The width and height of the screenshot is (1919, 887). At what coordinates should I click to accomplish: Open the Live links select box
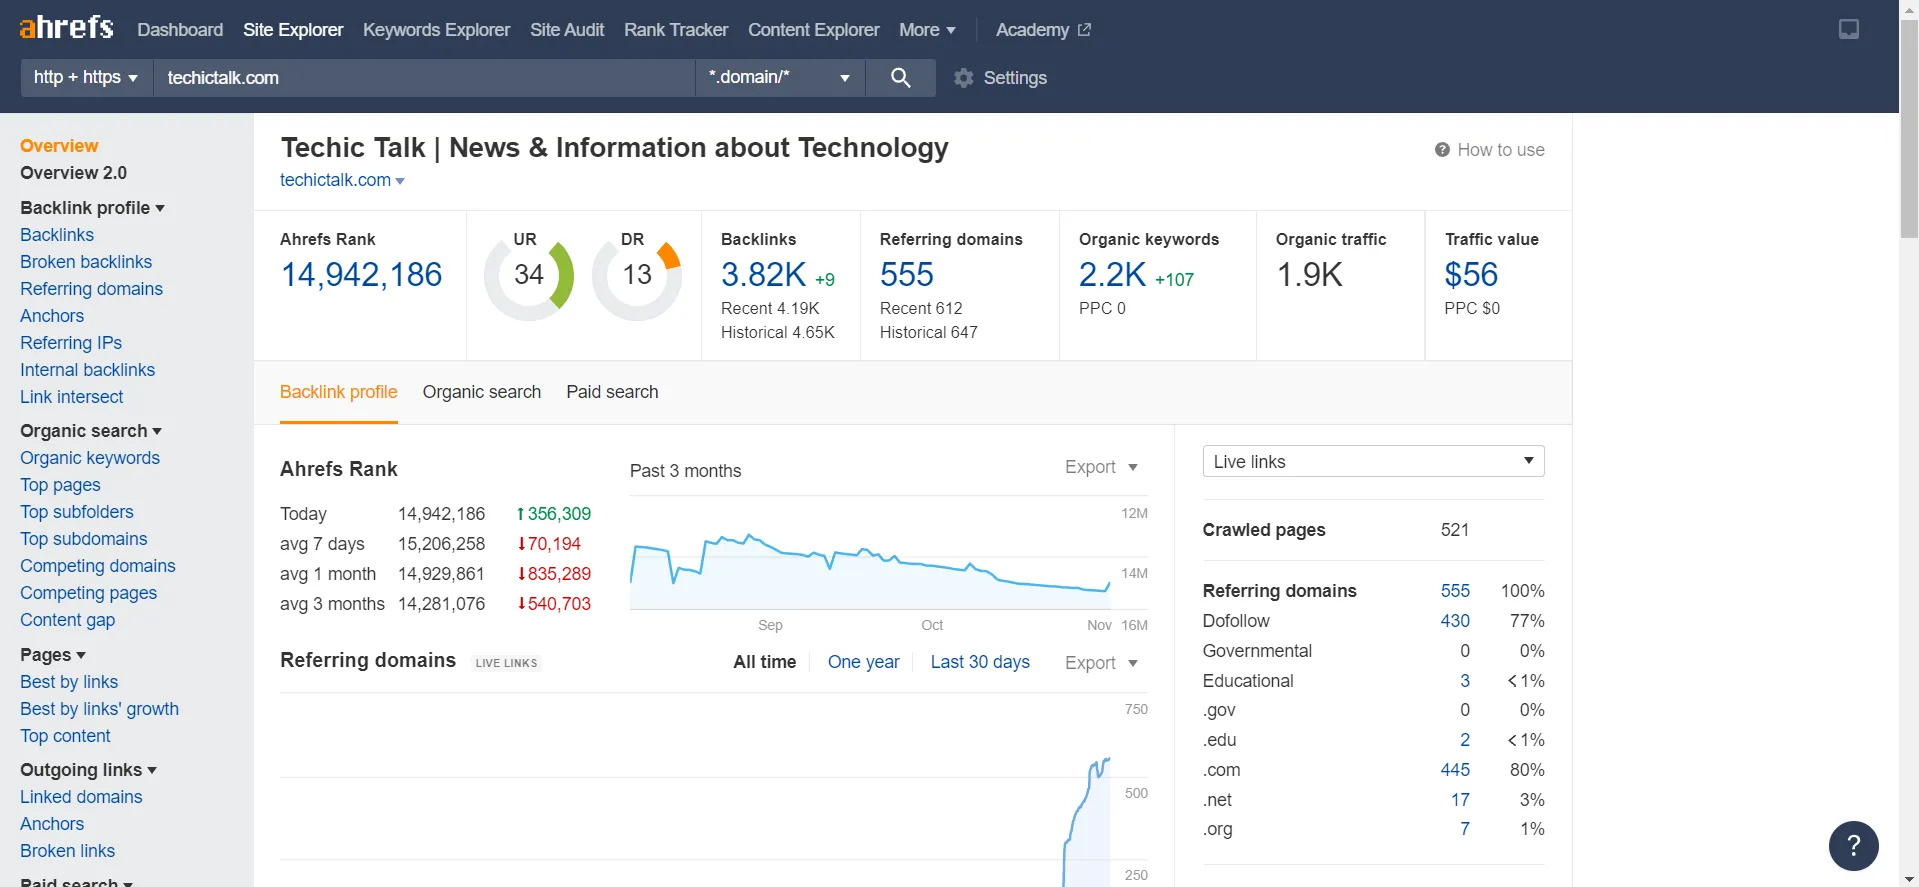(1373, 461)
